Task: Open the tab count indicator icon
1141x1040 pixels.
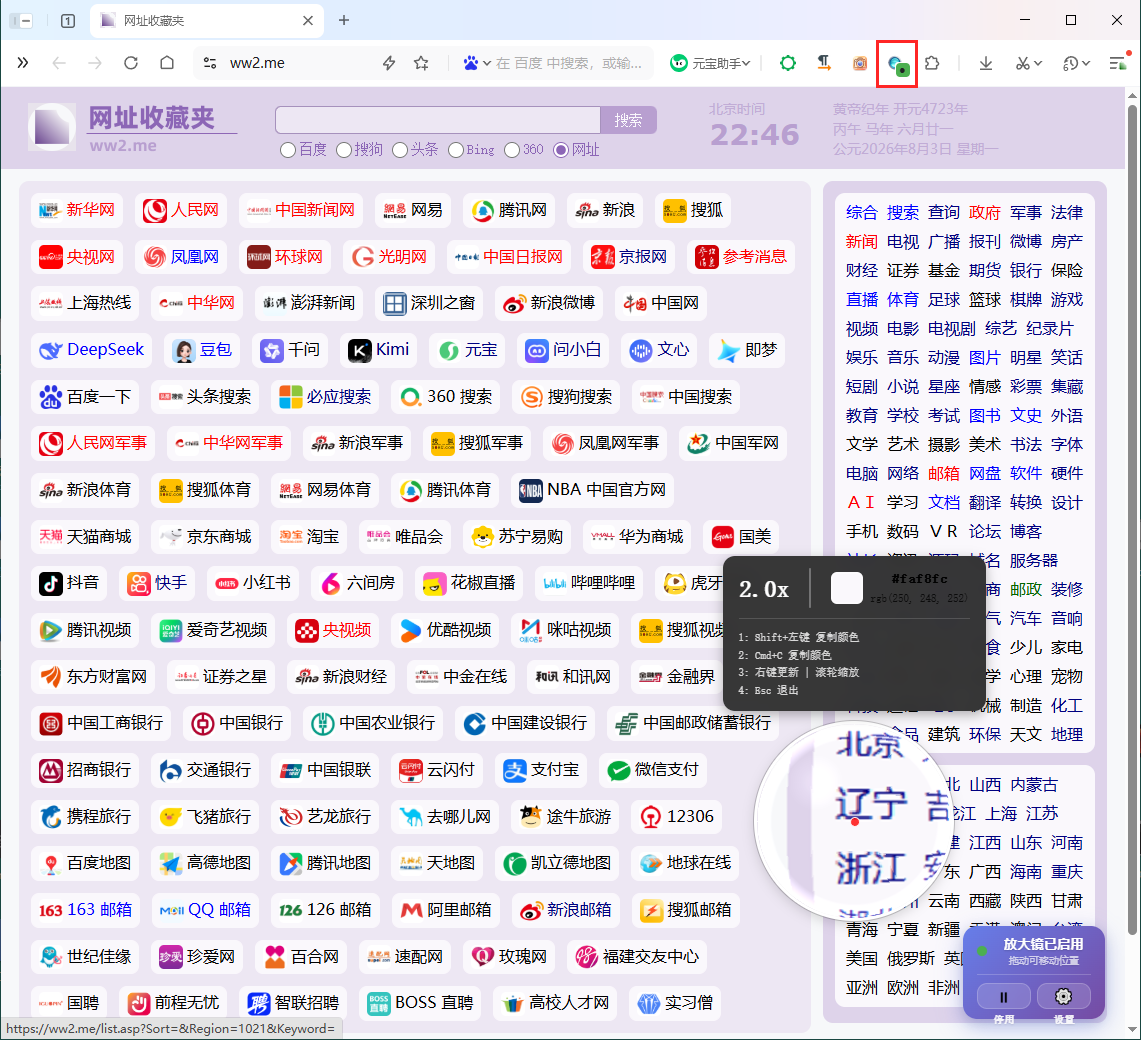Action: pos(68,20)
